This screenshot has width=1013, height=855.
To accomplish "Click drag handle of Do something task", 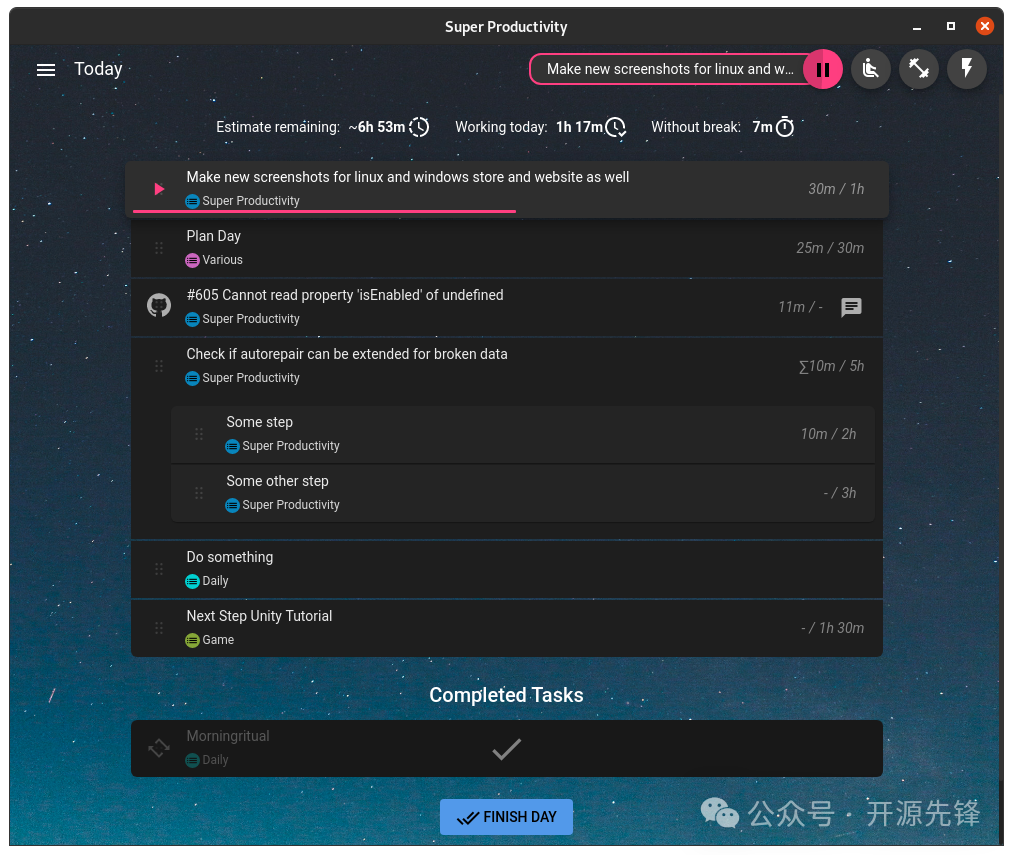I will (159, 569).
